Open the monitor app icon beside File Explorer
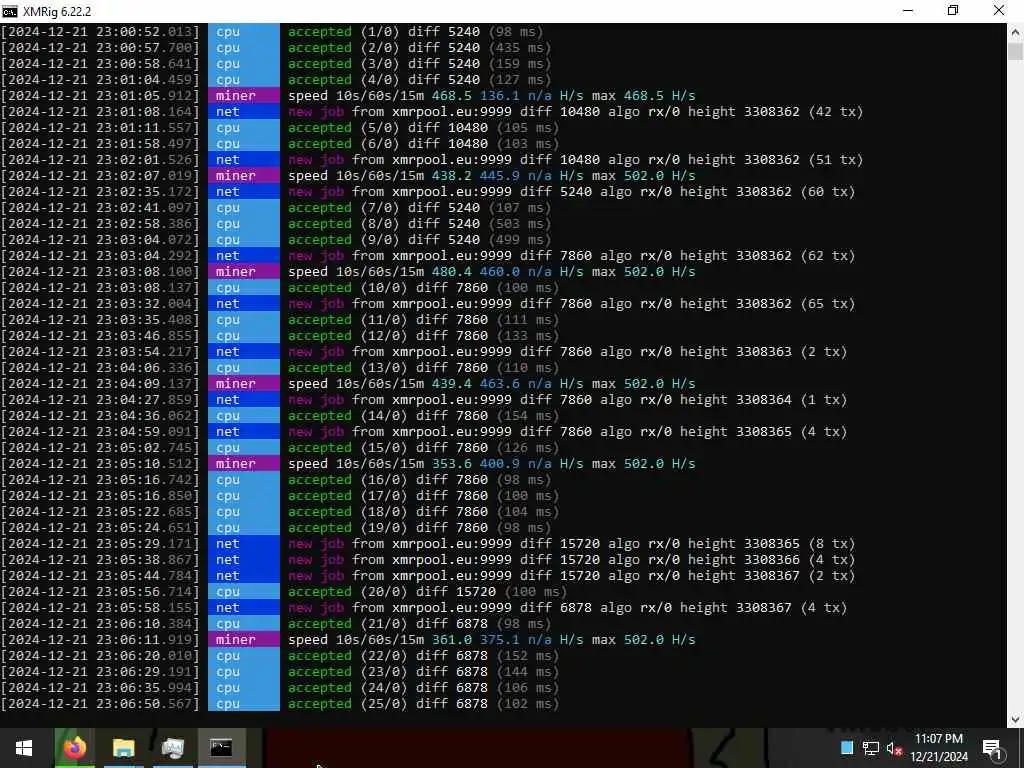Viewport: 1024px width, 768px height. (x=172, y=748)
